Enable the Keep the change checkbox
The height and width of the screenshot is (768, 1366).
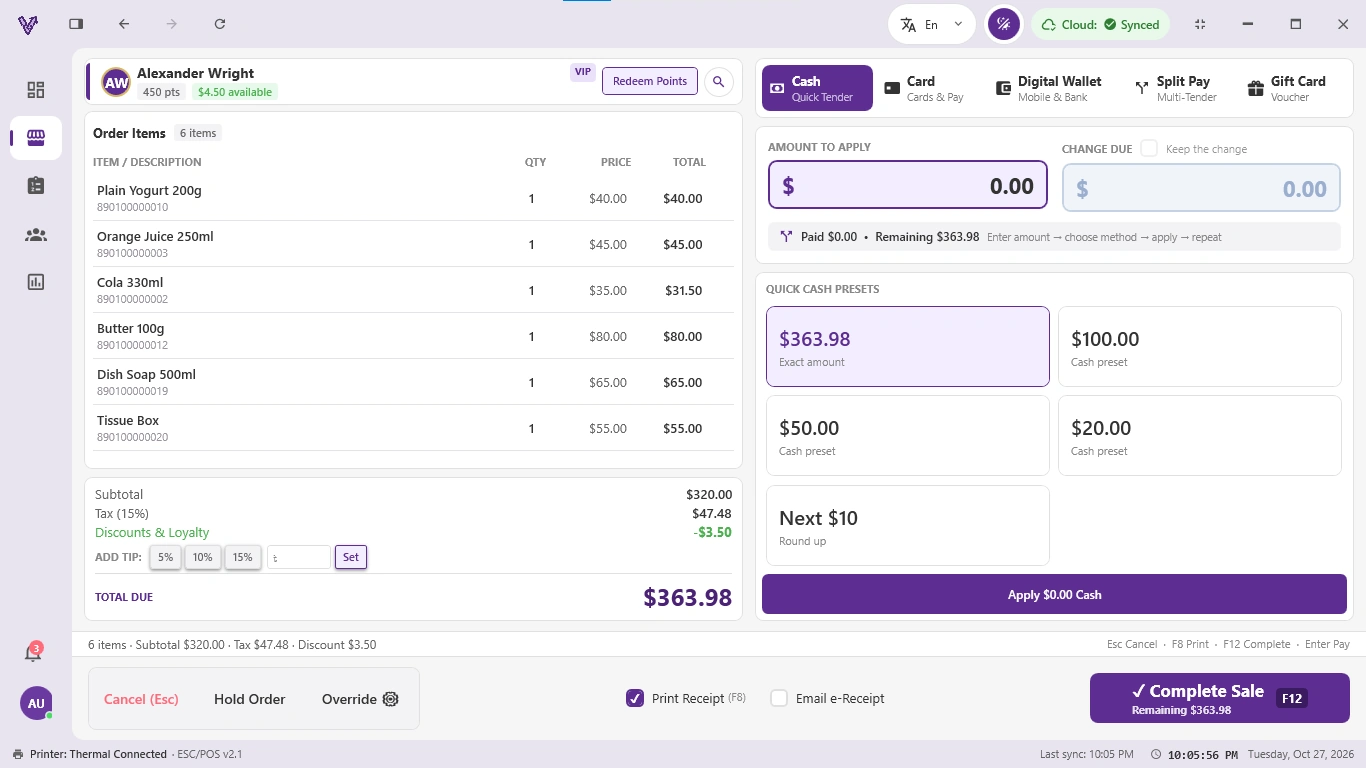tap(1149, 148)
